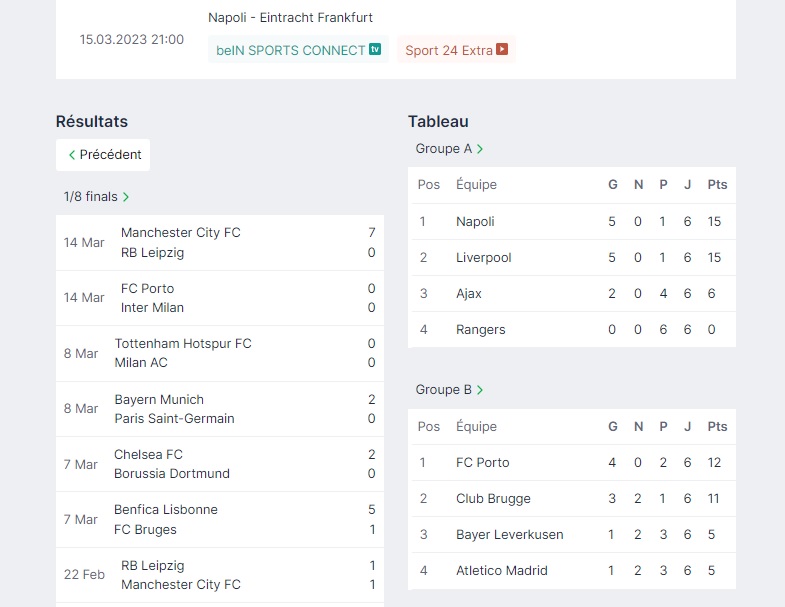Click Napoli in the Groupe A table

pyautogui.click(x=475, y=222)
